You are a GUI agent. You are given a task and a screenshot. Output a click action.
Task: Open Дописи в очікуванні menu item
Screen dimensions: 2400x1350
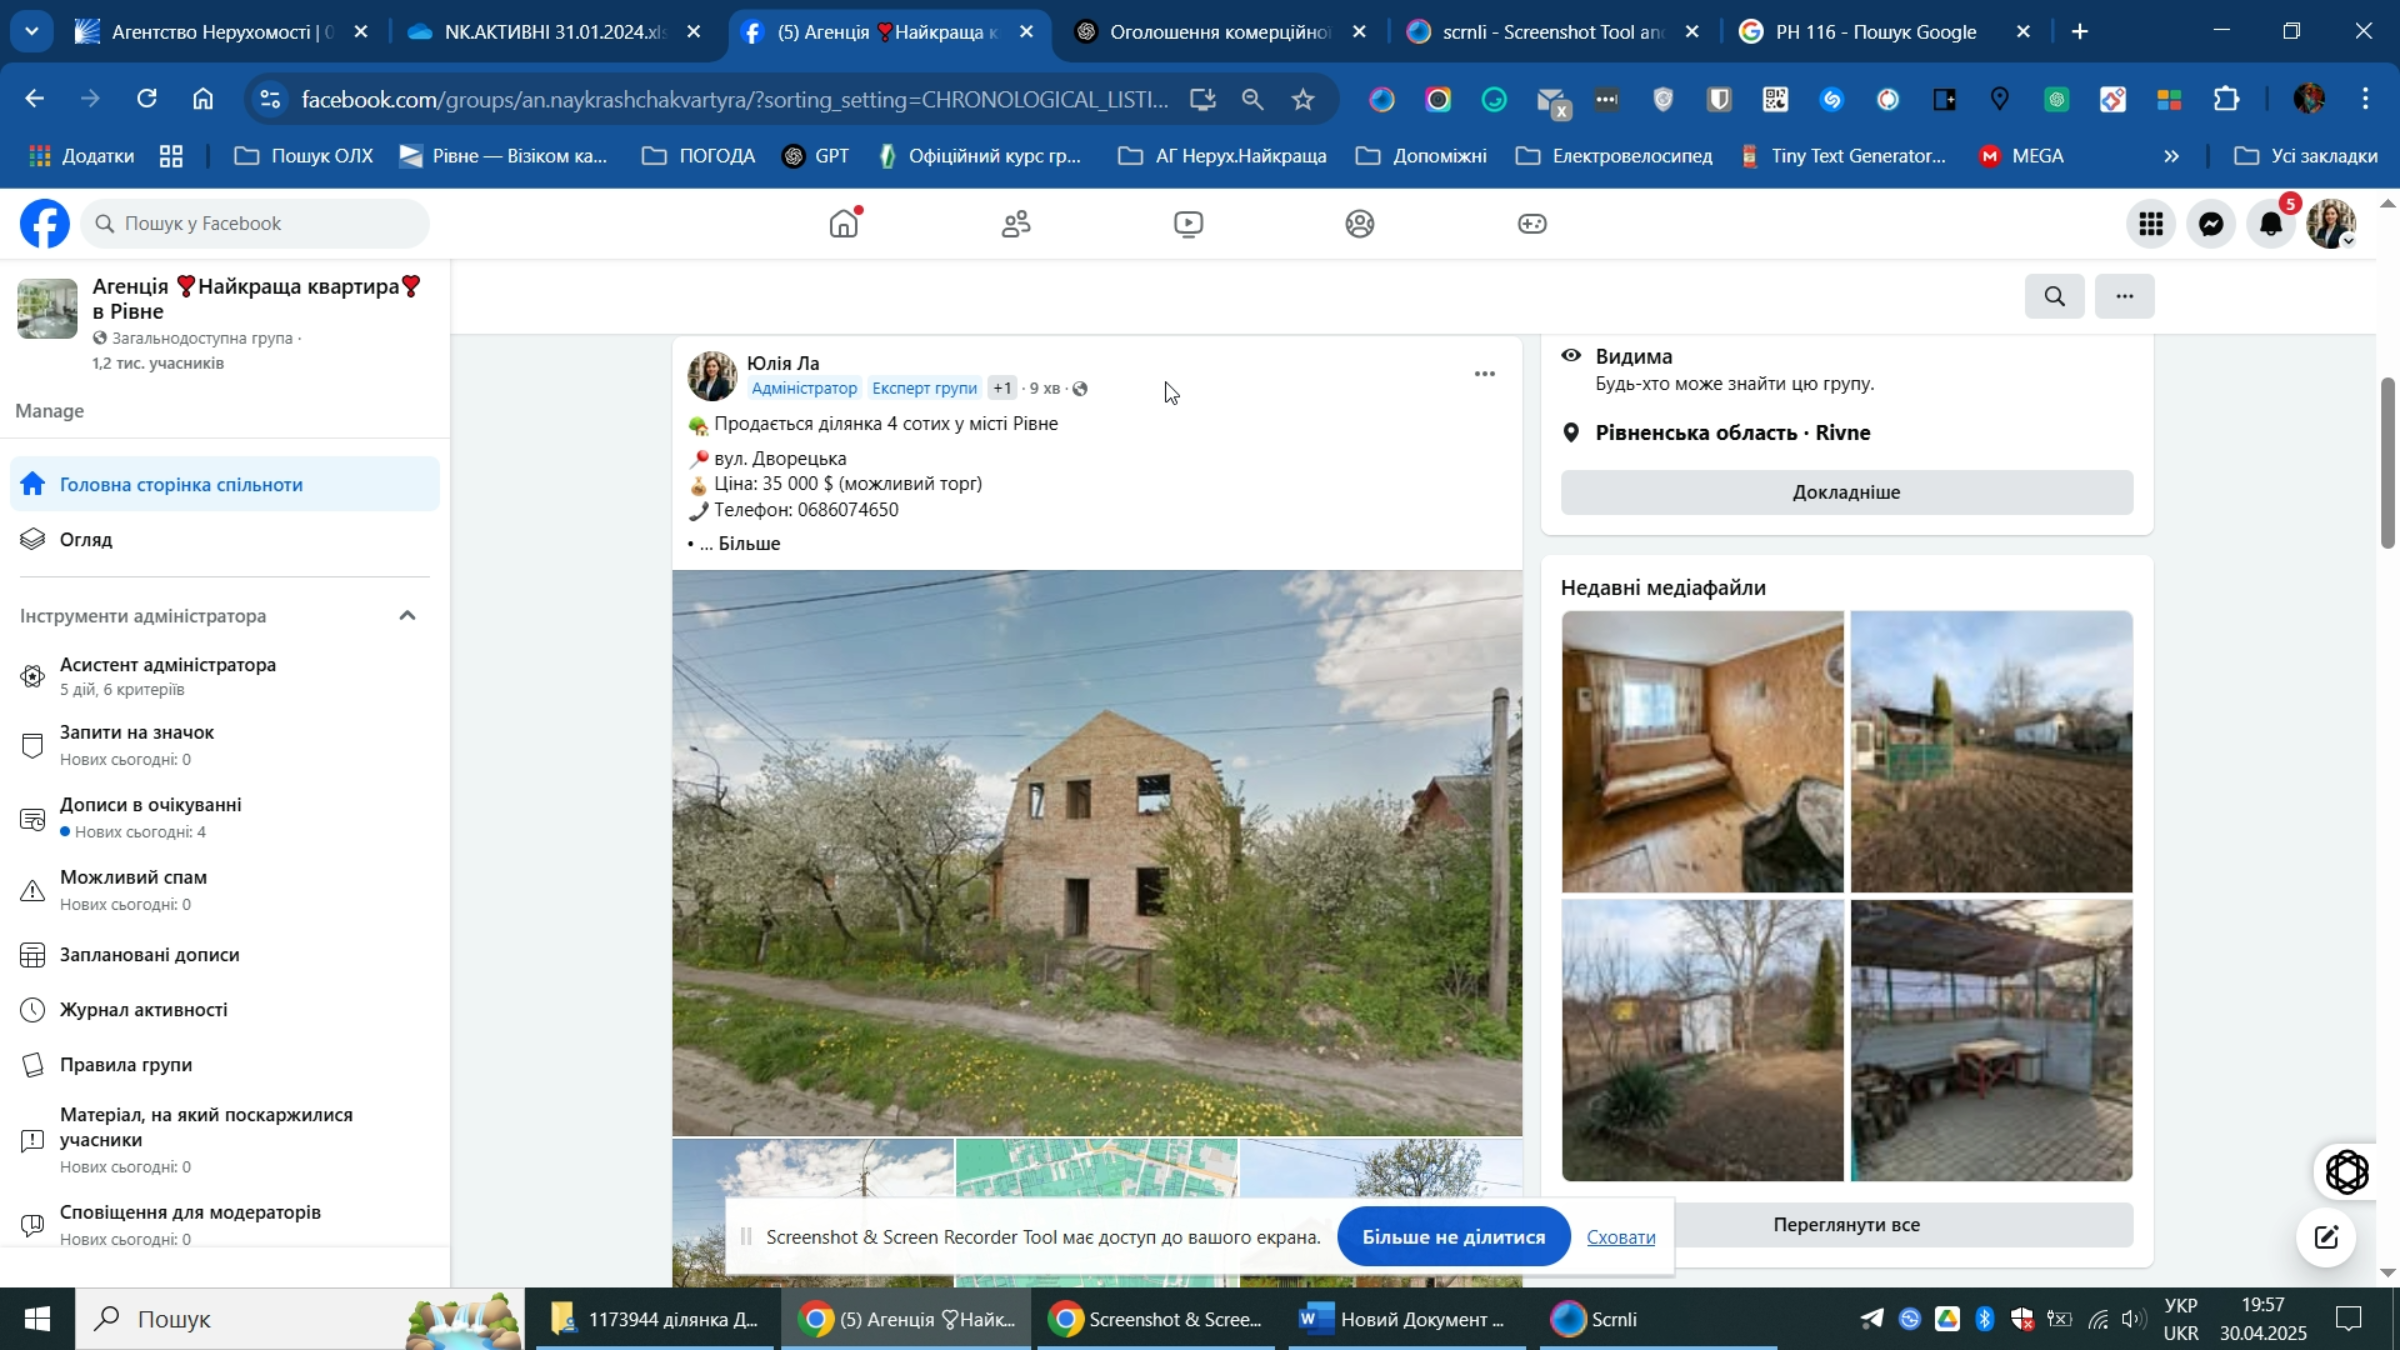coord(150,805)
